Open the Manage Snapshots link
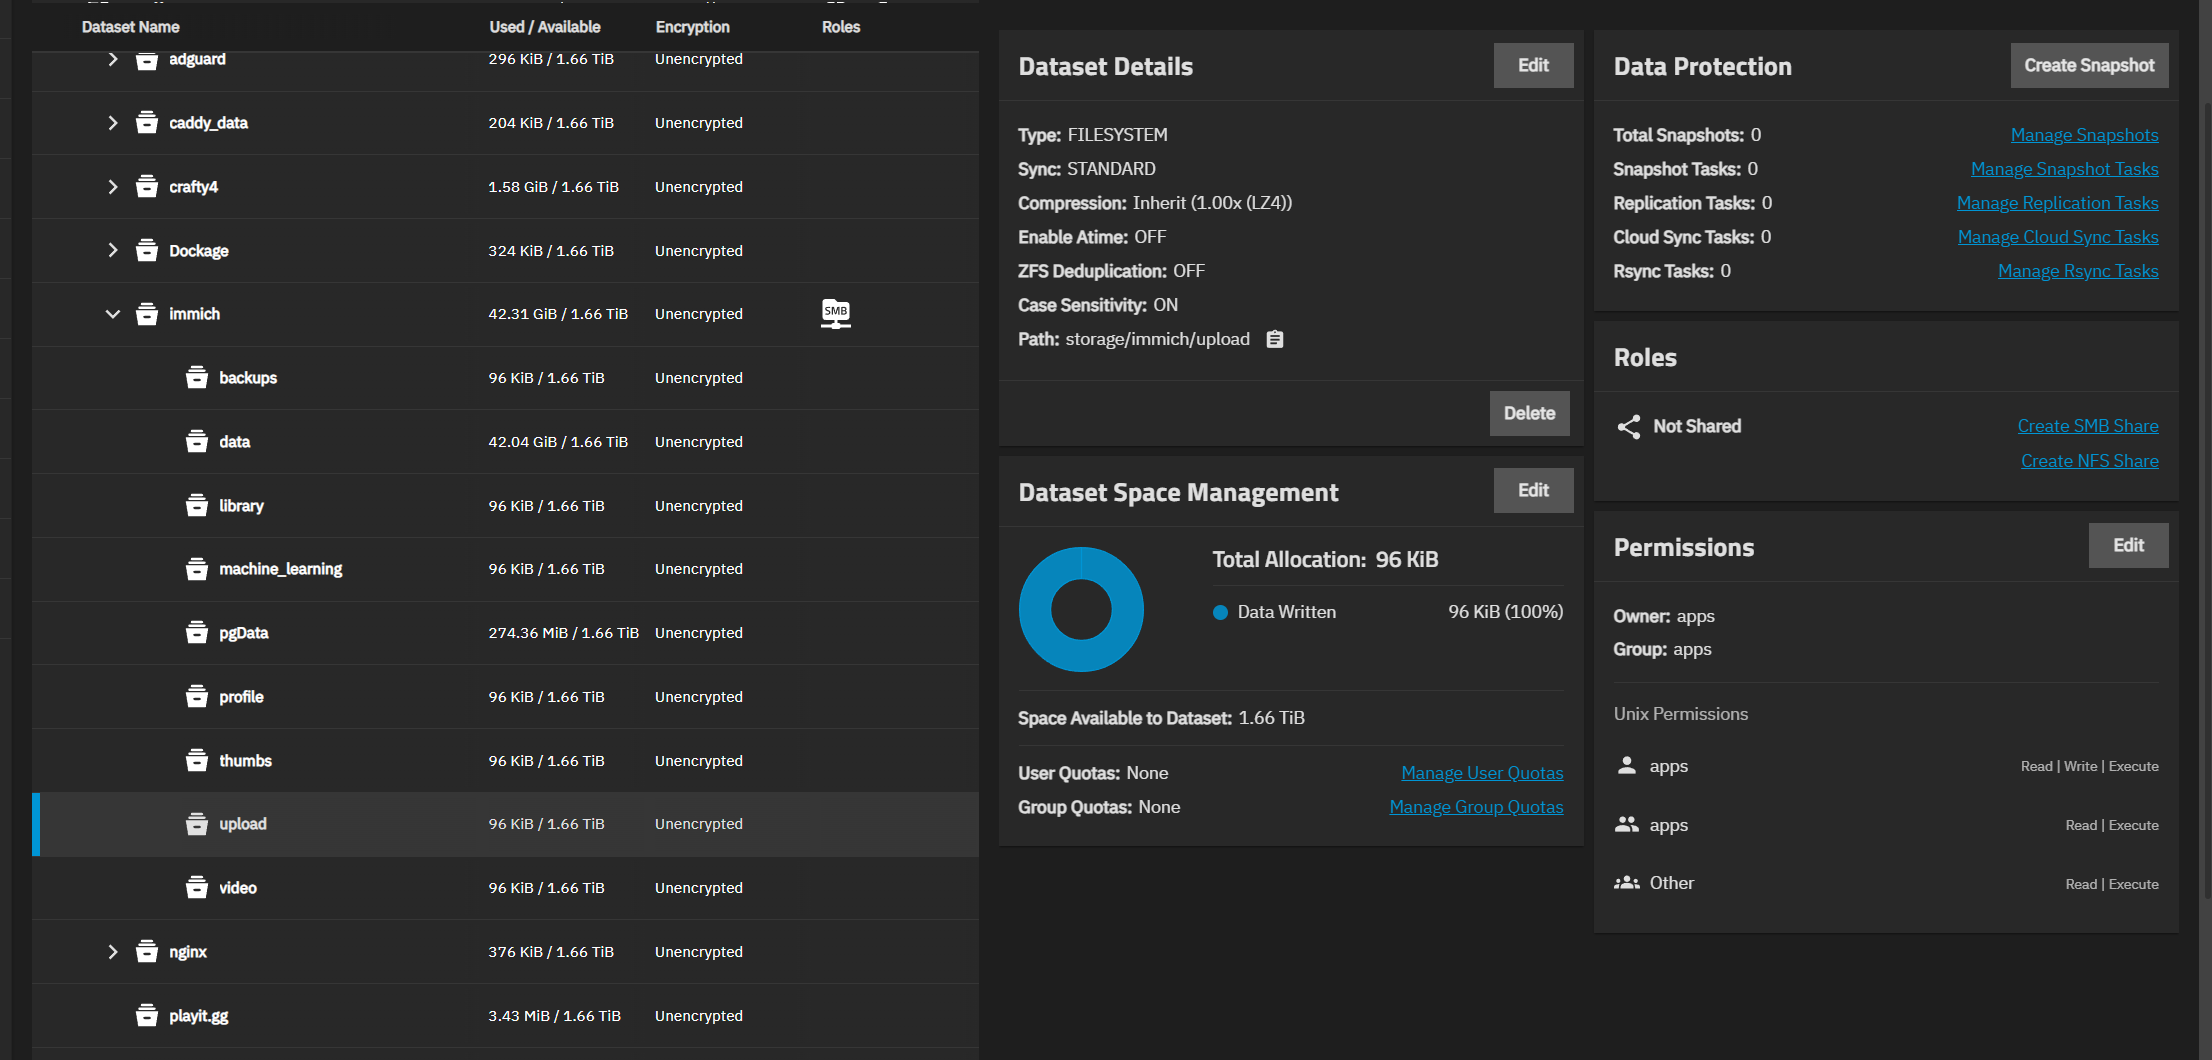Screen dimensions: 2212x1060 pyautogui.click(x=2084, y=135)
